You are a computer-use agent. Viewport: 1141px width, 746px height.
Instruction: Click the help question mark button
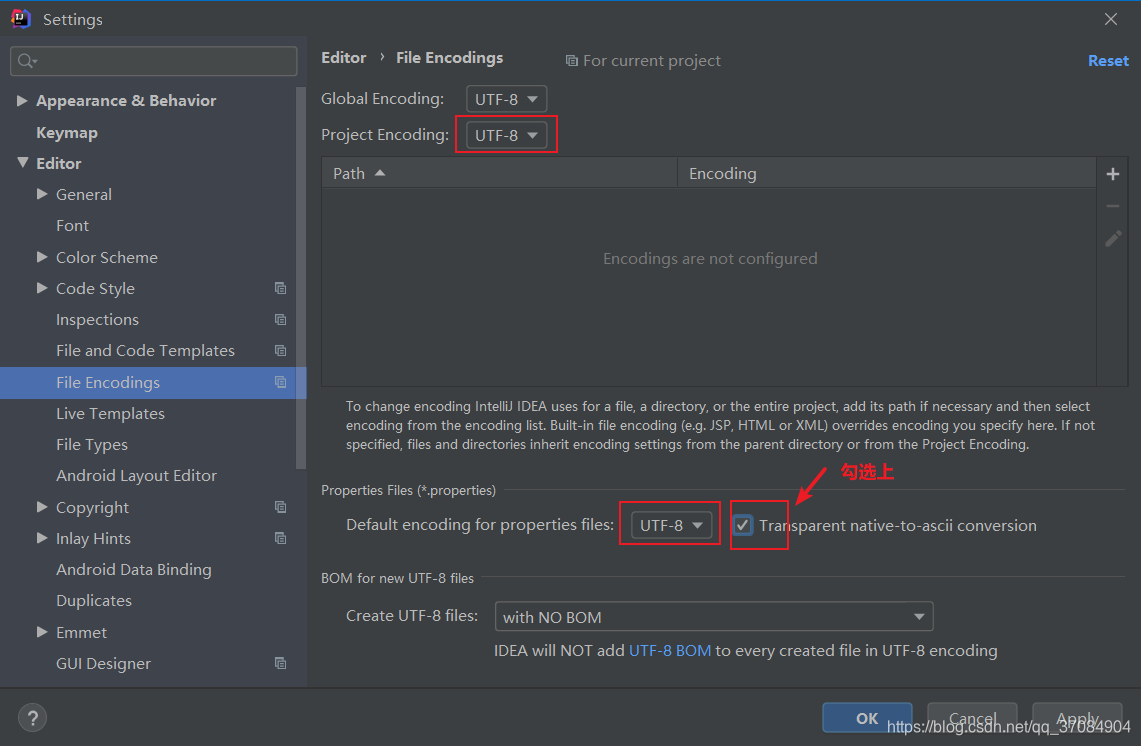point(32,718)
